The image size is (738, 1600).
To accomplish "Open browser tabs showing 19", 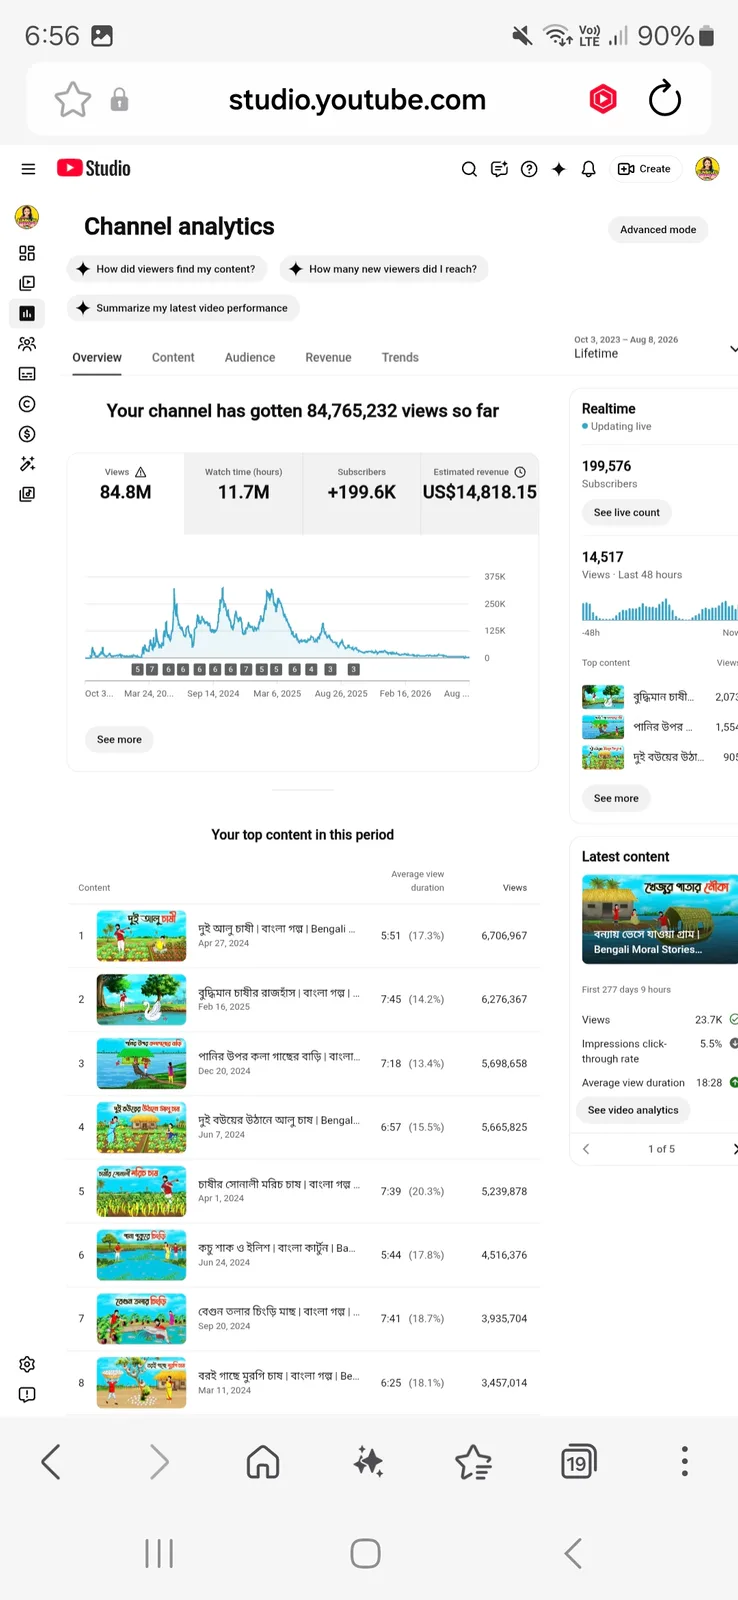I will tap(579, 1462).
